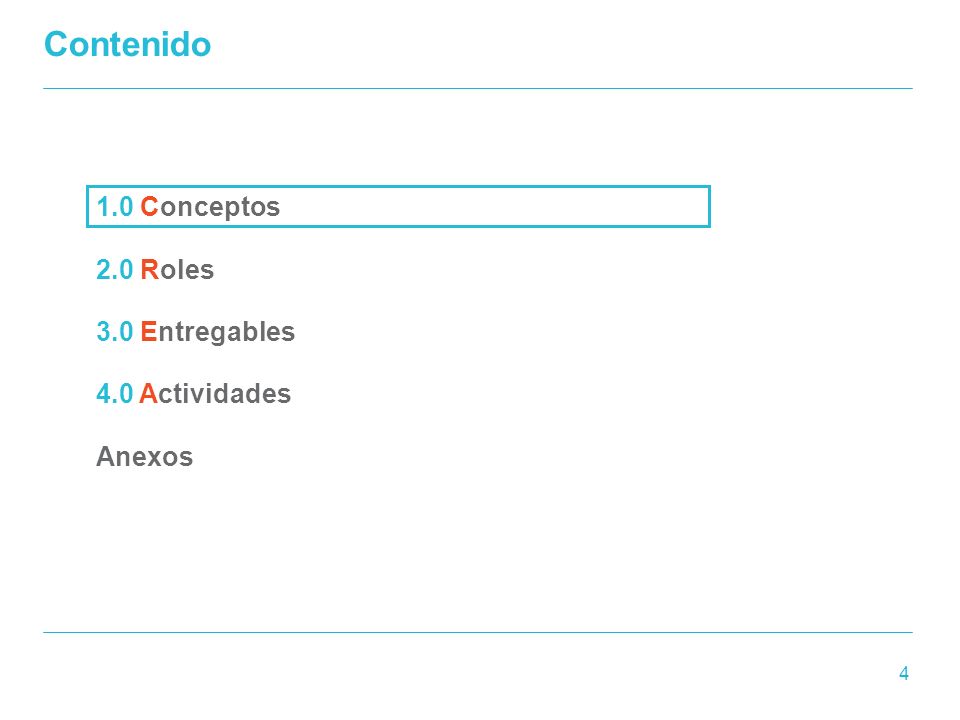Open the "Anexos" entry
Viewport: 960px width, 720px height.
pos(144,457)
